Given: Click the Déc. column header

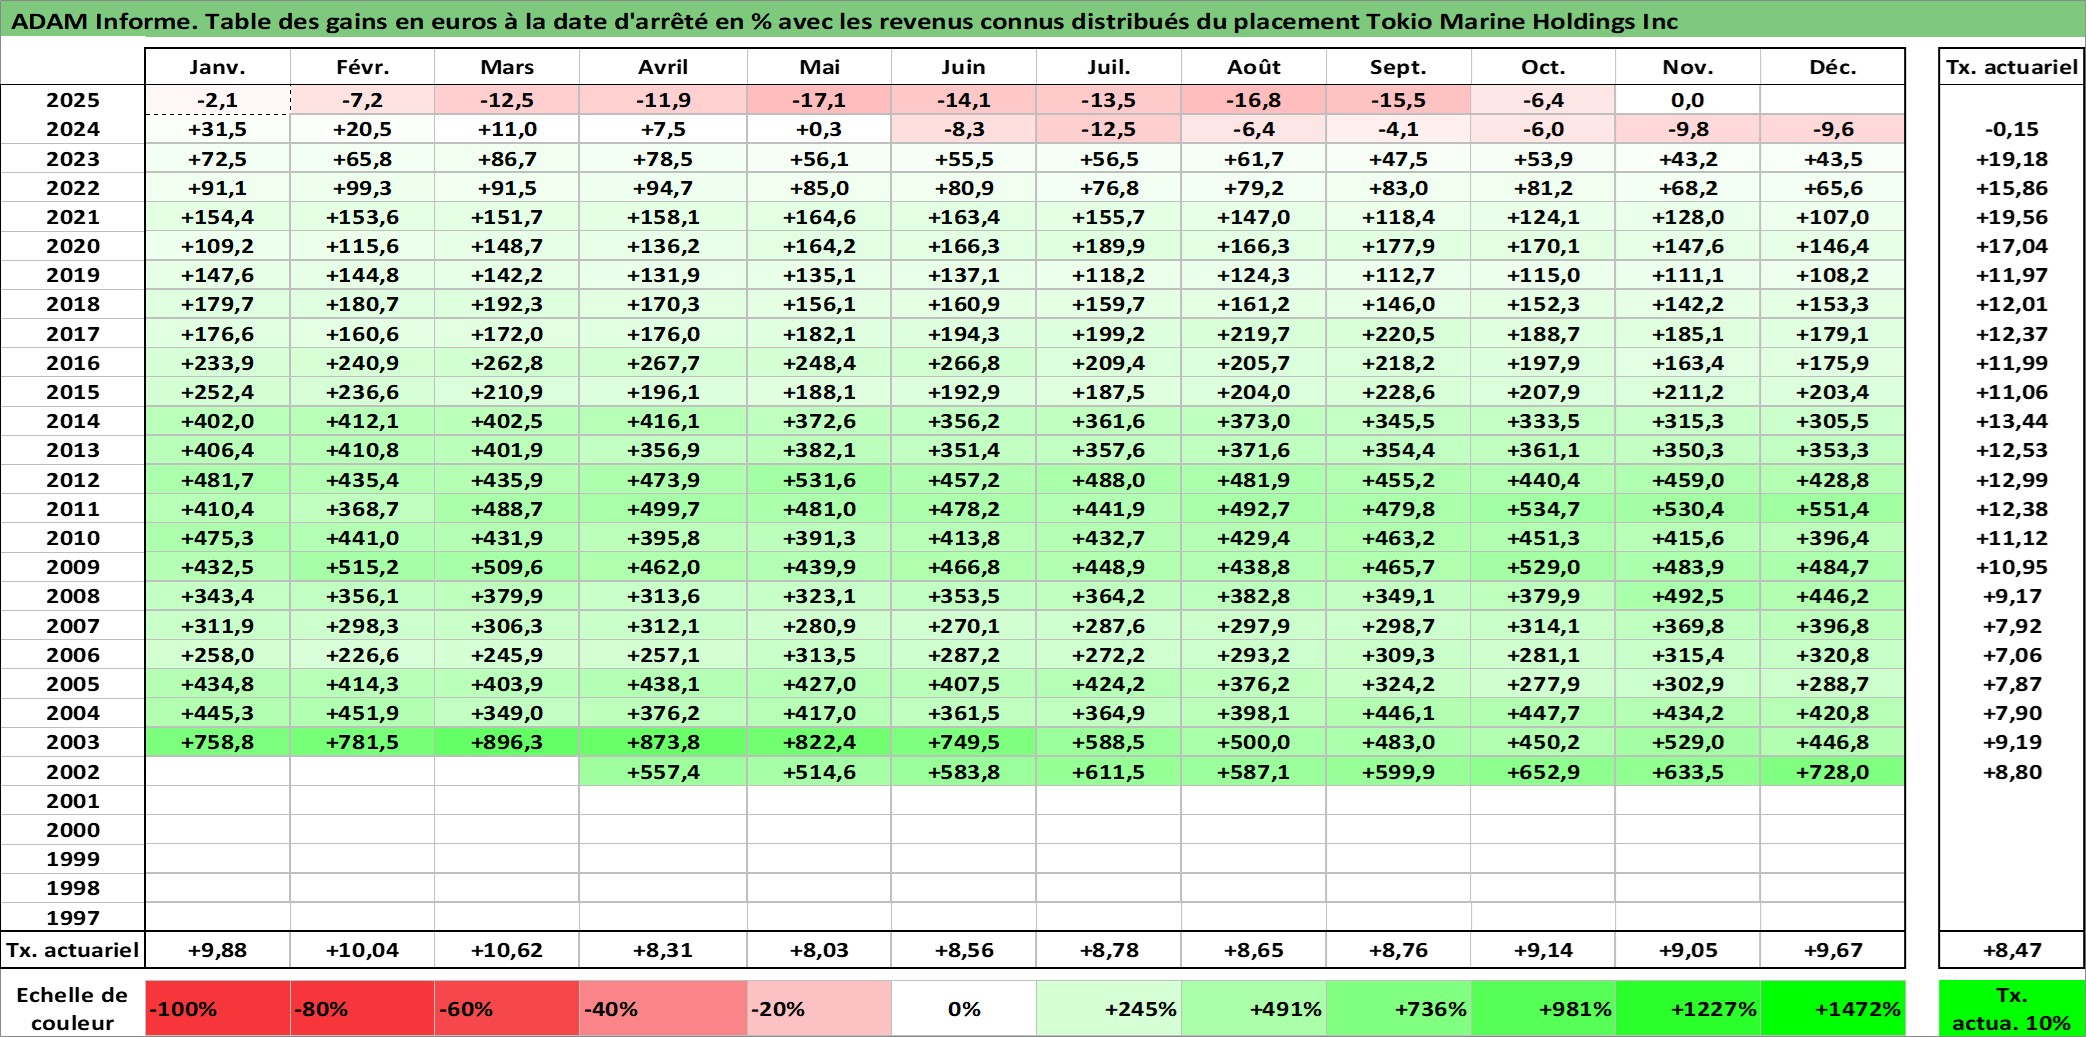Looking at the screenshot, I should pyautogui.click(x=1832, y=67).
